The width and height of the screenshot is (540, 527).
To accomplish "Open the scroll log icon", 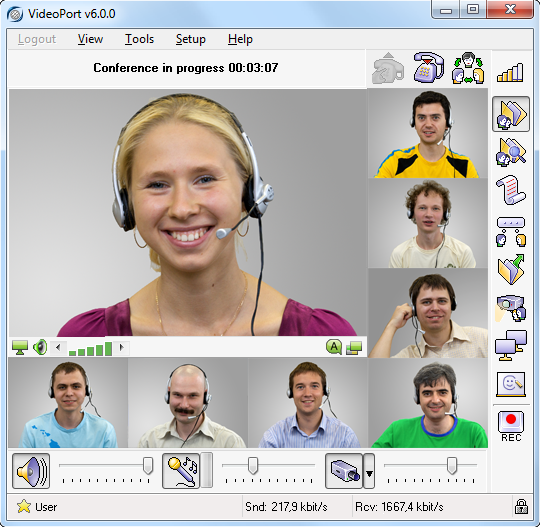I will coord(511,190).
